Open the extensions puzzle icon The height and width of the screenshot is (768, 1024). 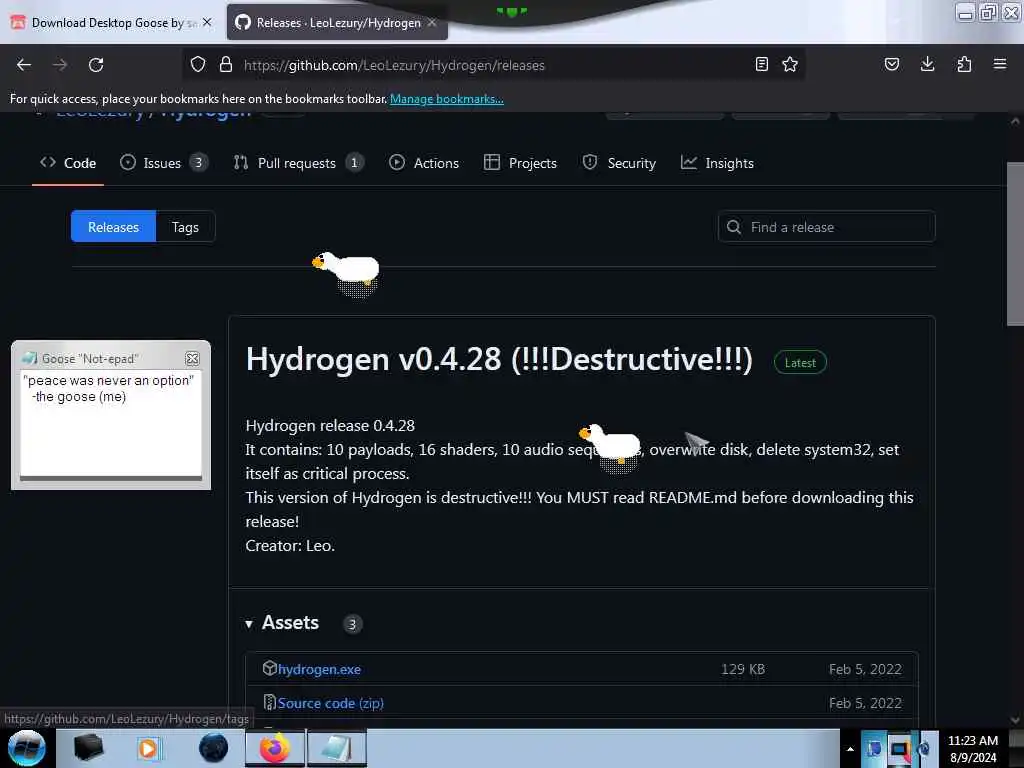(x=964, y=64)
